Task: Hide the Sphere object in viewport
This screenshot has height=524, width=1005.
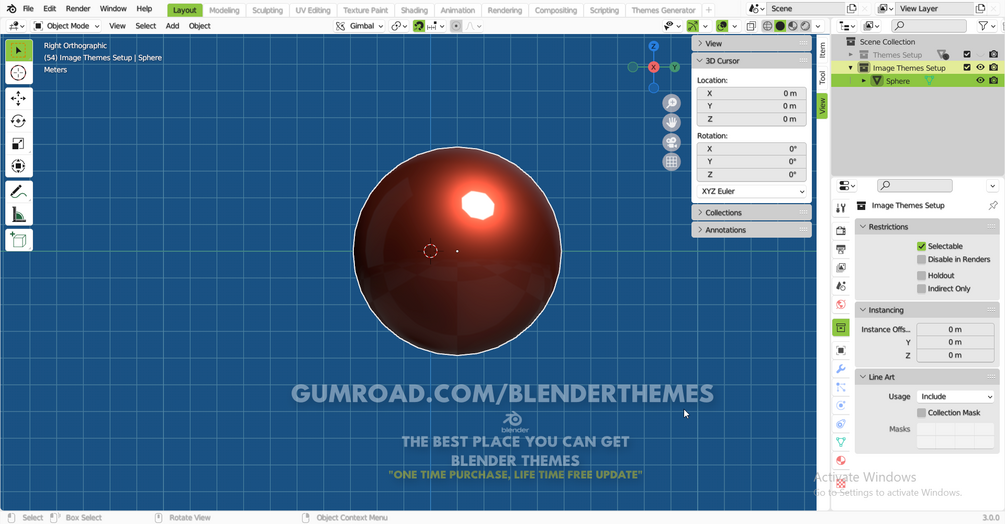Action: pyautogui.click(x=980, y=81)
